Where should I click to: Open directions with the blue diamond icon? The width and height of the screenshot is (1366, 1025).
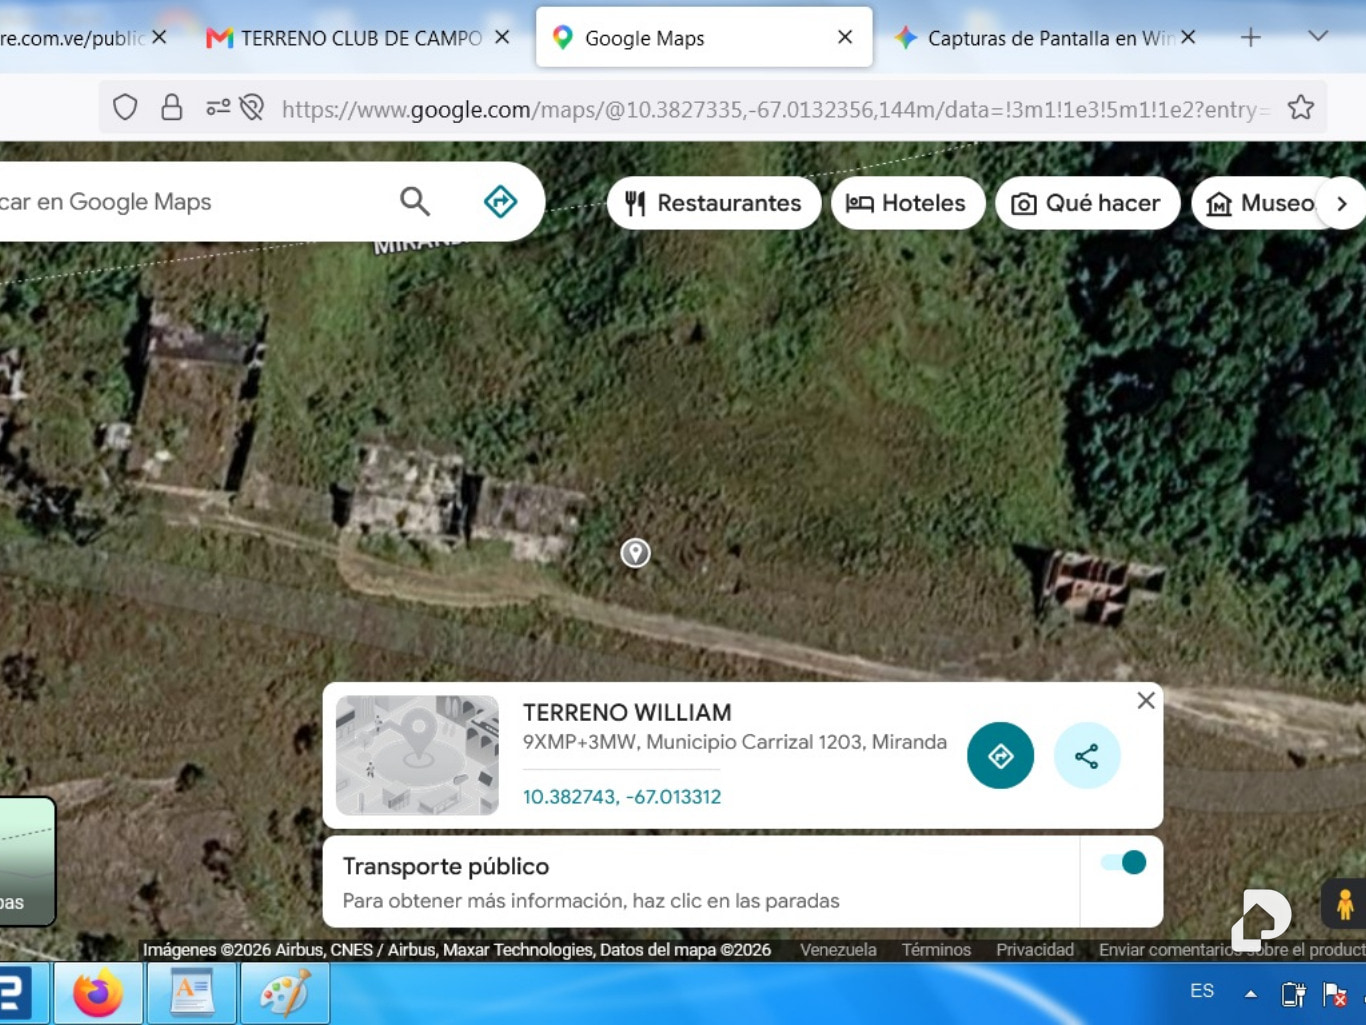[500, 202]
